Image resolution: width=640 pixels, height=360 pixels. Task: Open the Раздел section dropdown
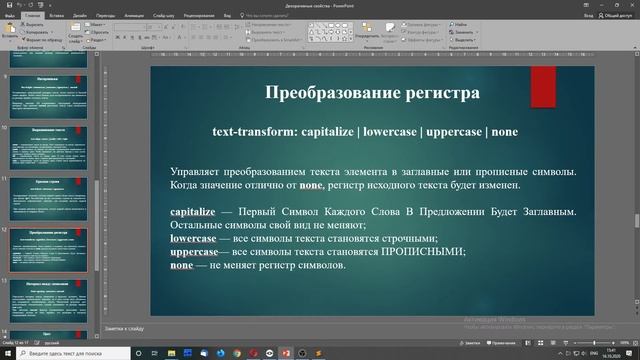click(x=96, y=40)
